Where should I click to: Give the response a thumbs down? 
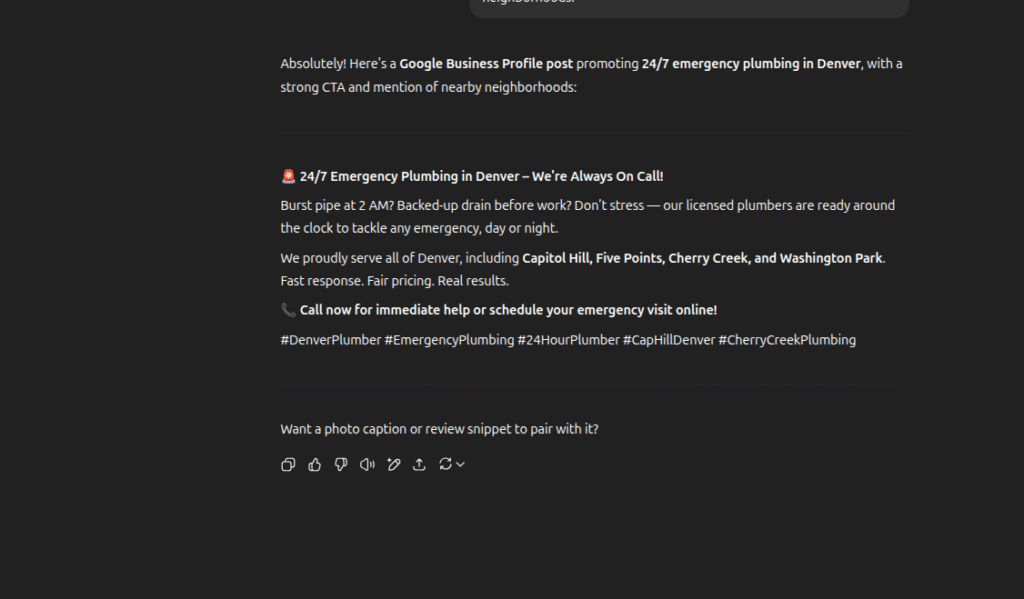pos(341,464)
